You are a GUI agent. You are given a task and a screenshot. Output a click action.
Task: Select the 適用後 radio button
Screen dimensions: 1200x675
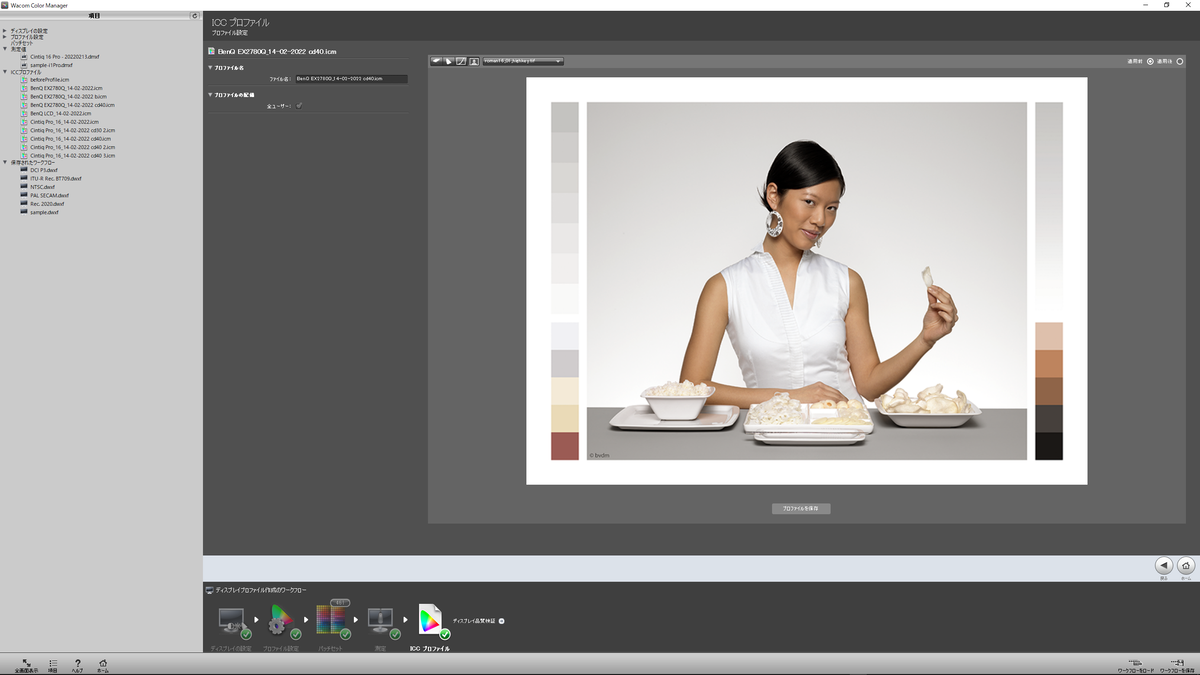(x=1180, y=61)
